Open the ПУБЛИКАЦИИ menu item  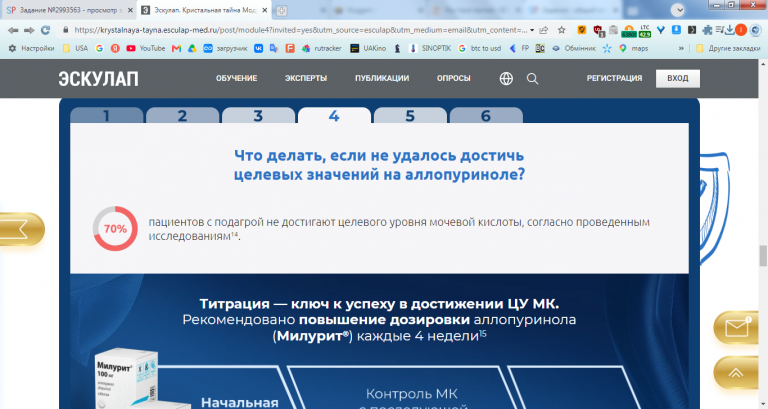click(x=382, y=78)
